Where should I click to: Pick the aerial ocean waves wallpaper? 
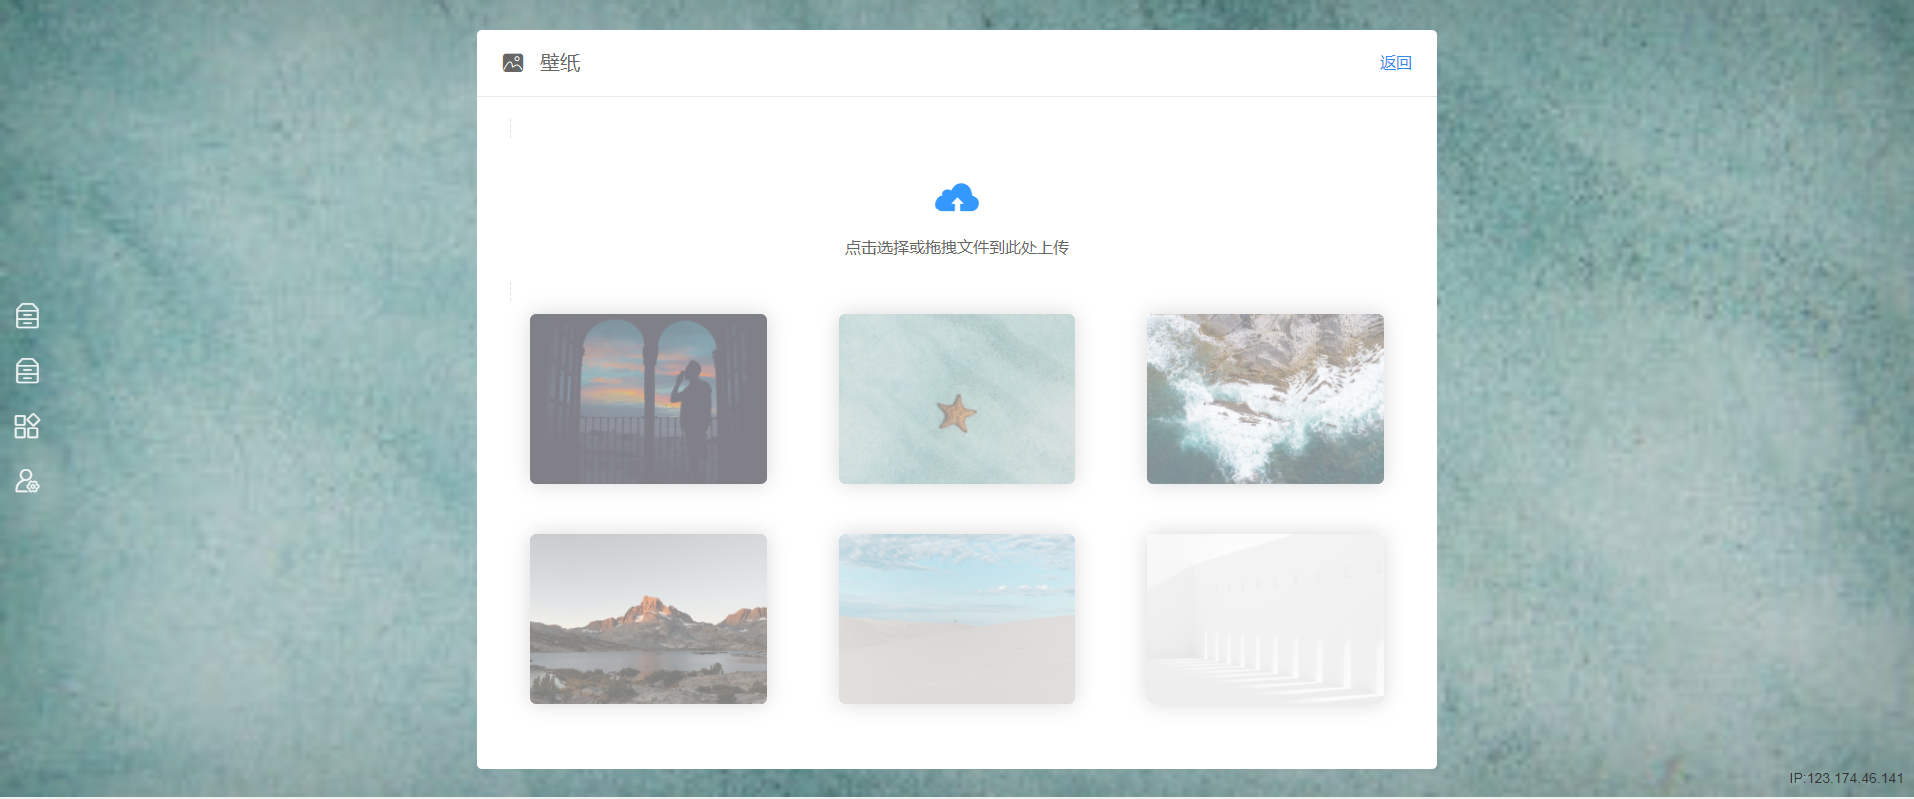pos(1265,399)
